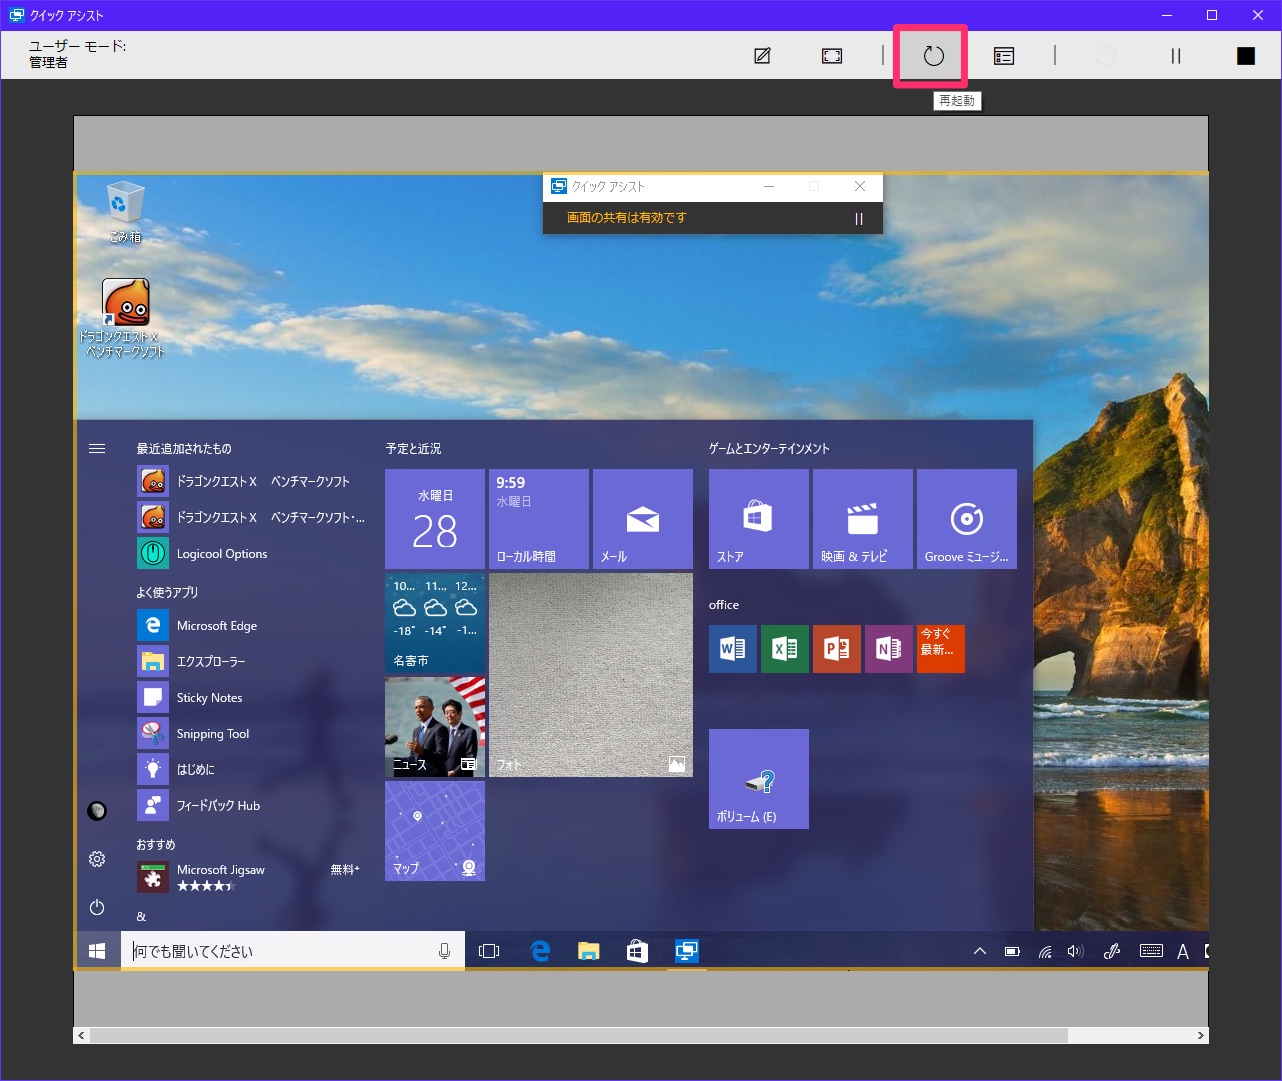Stop the session with the black square icon
Image resolution: width=1282 pixels, height=1081 pixels.
(x=1246, y=56)
